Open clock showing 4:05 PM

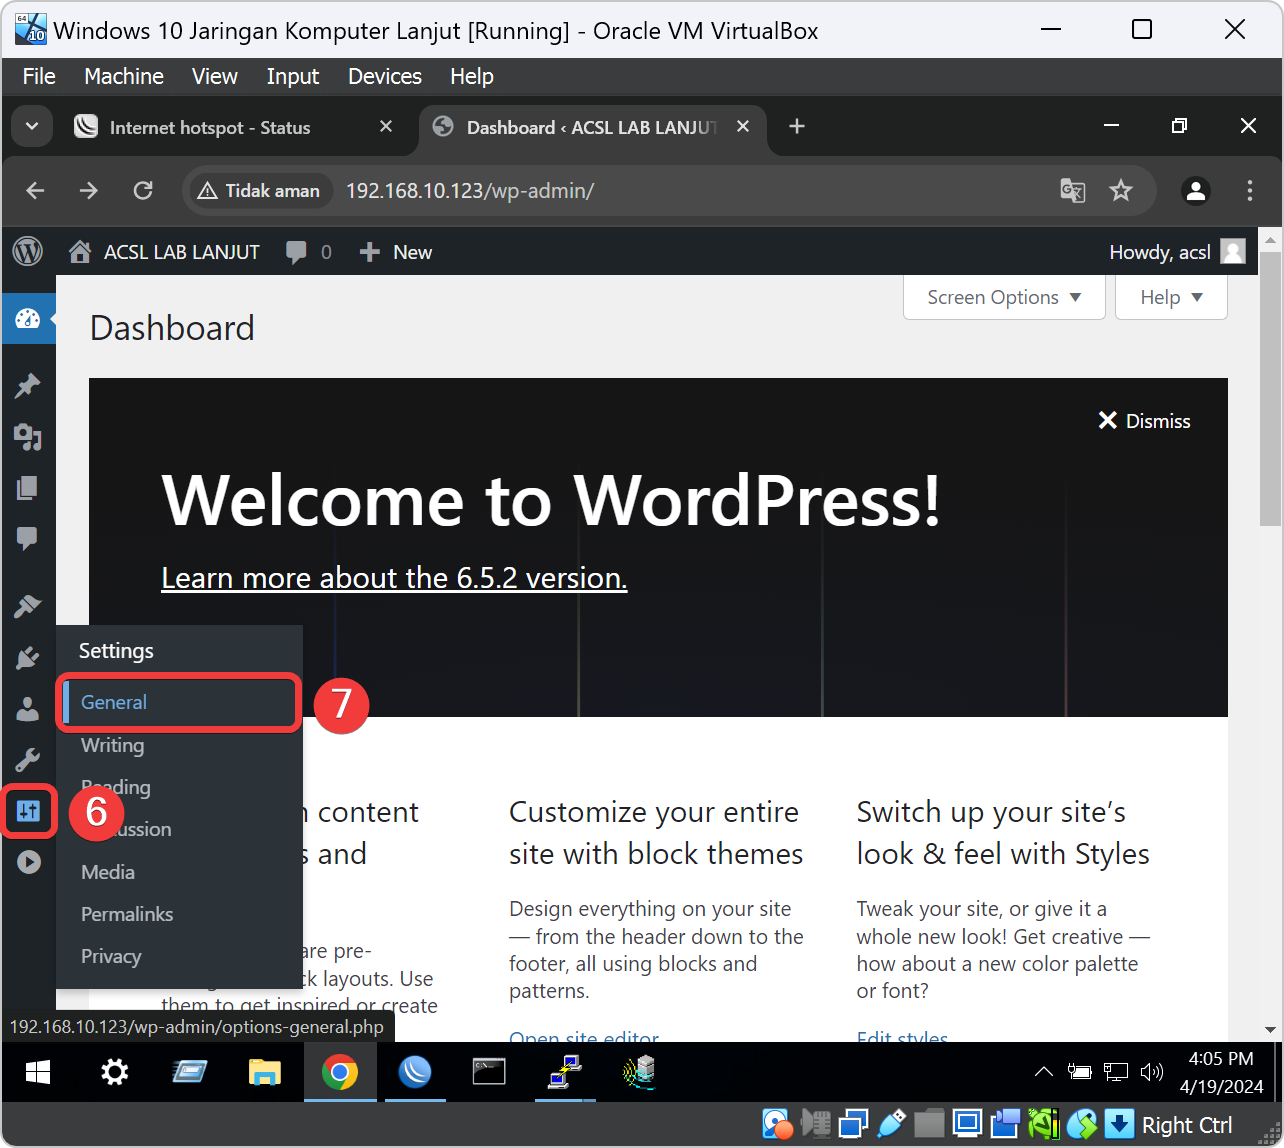coord(1221,1072)
